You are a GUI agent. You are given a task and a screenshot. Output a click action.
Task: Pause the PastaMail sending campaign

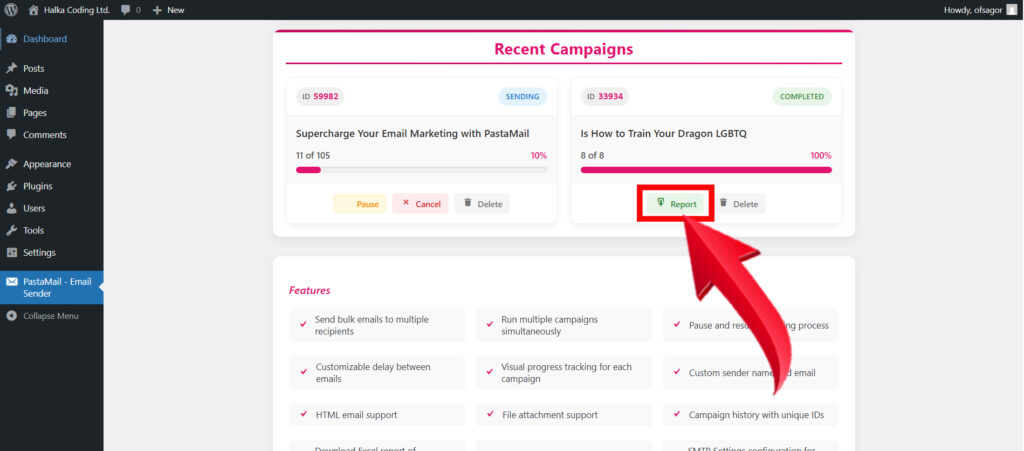click(x=359, y=204)
